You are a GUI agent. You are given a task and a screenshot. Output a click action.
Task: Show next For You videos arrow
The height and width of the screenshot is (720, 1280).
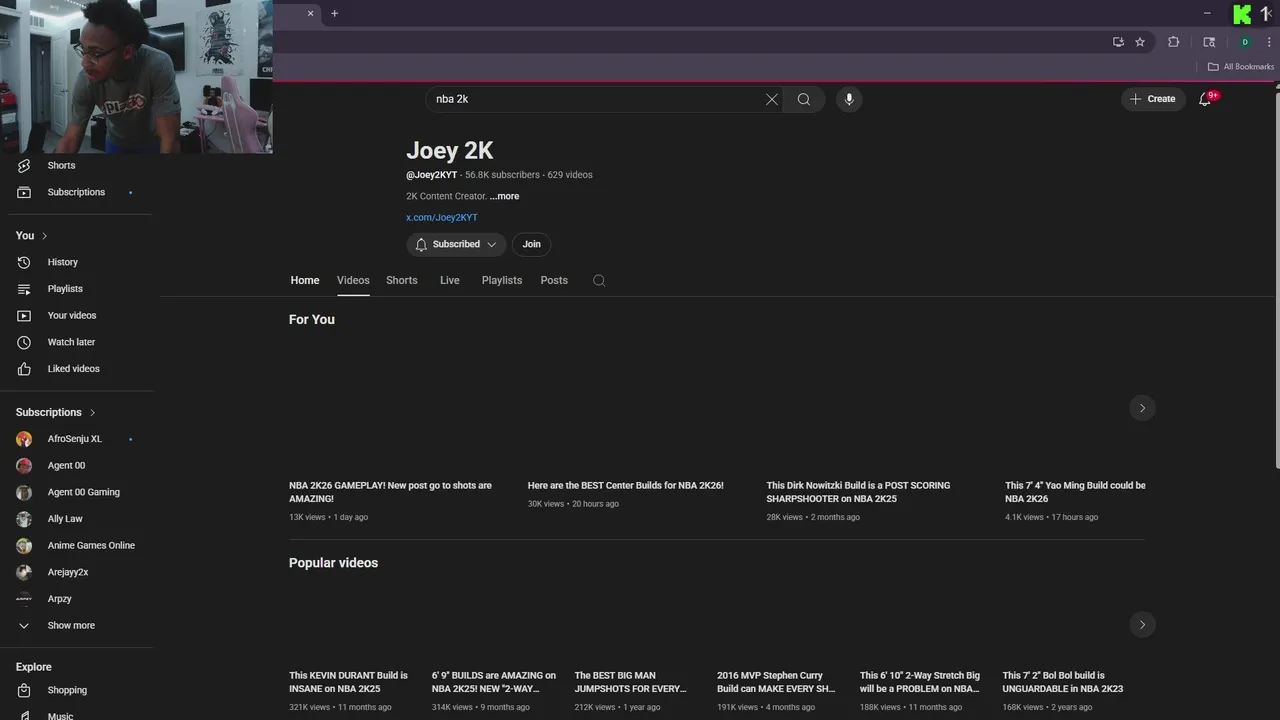tap(1142, 408)
